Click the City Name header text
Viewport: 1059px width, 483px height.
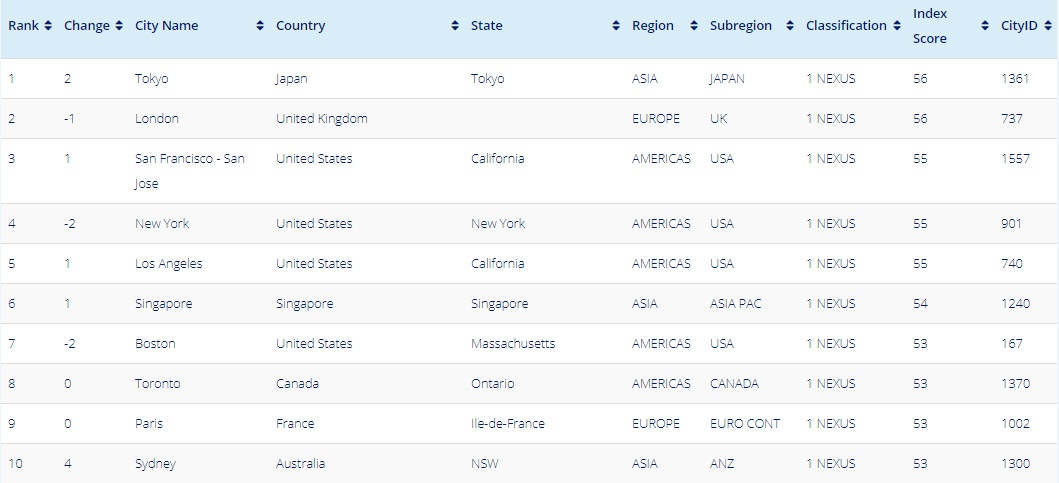(x=167, y=26)
